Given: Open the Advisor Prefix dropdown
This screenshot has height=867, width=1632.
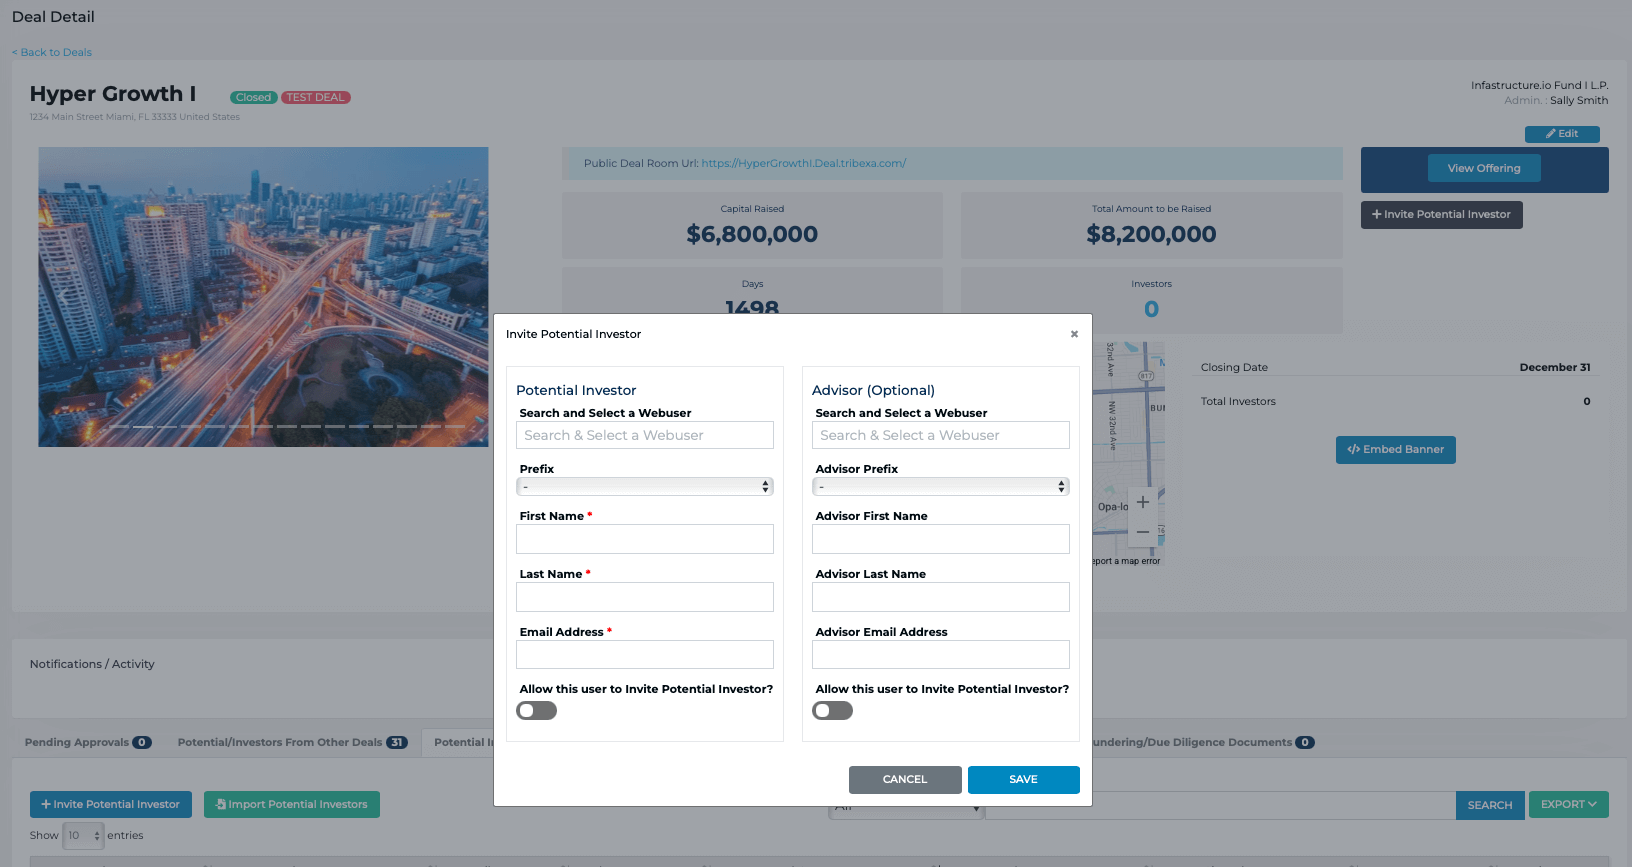Looking at the screenshot, I should click(x=941, y=487).
